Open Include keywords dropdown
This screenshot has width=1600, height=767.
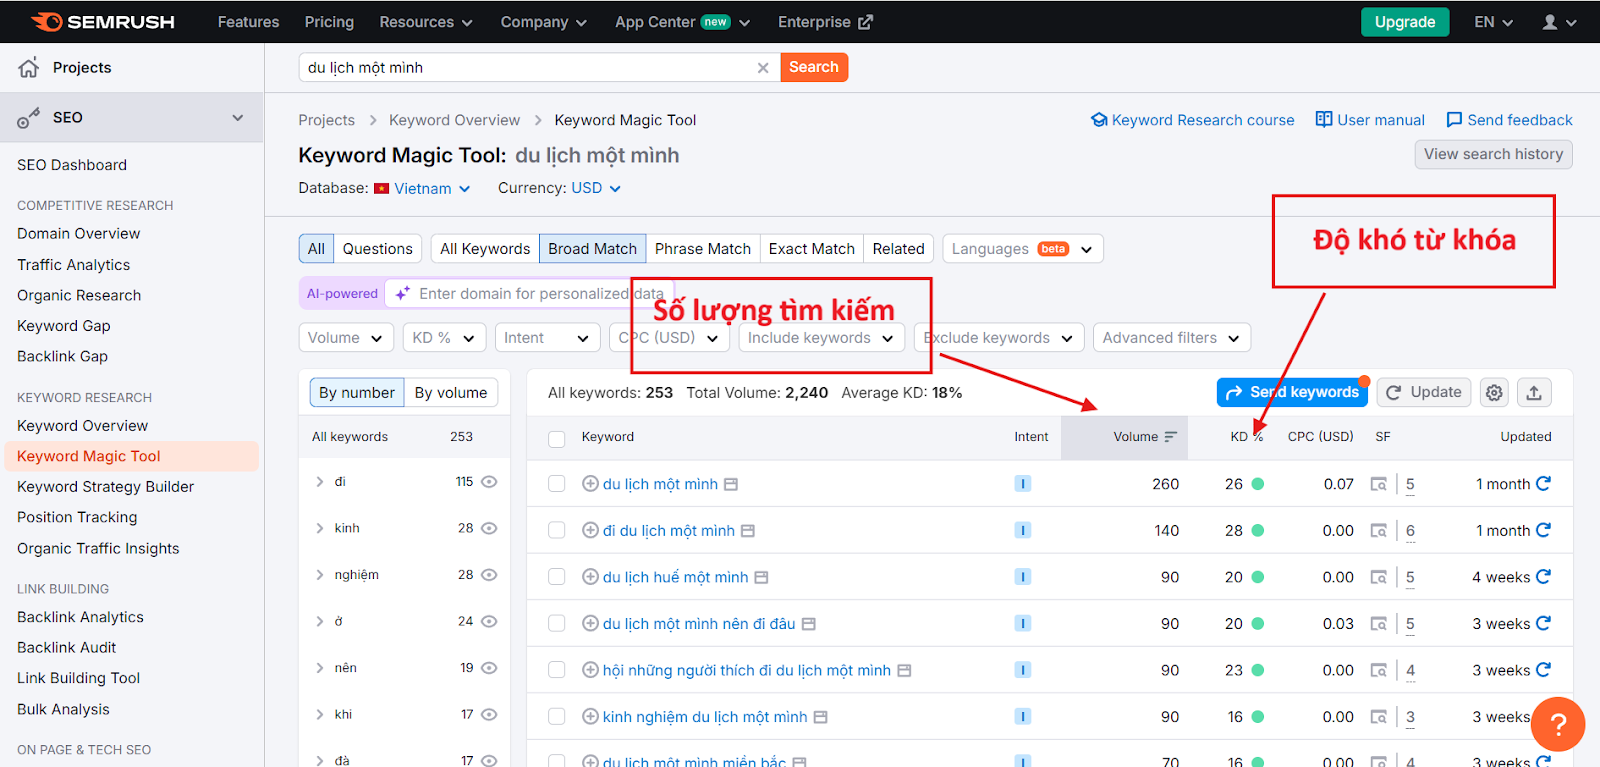tap(821, 338)
